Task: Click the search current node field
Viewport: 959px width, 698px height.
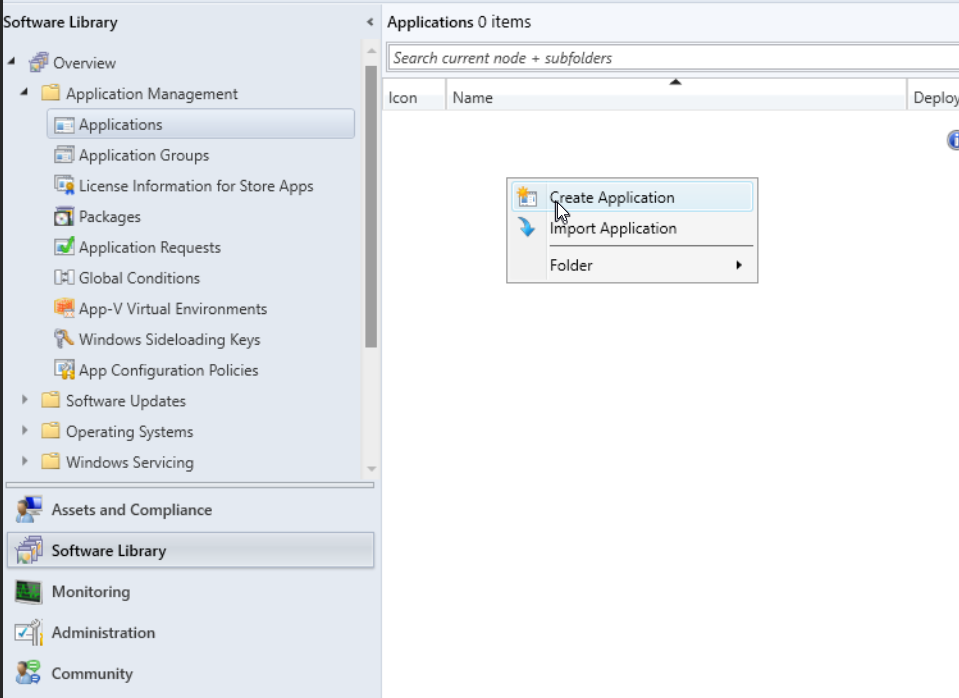Action: point(670,58)
